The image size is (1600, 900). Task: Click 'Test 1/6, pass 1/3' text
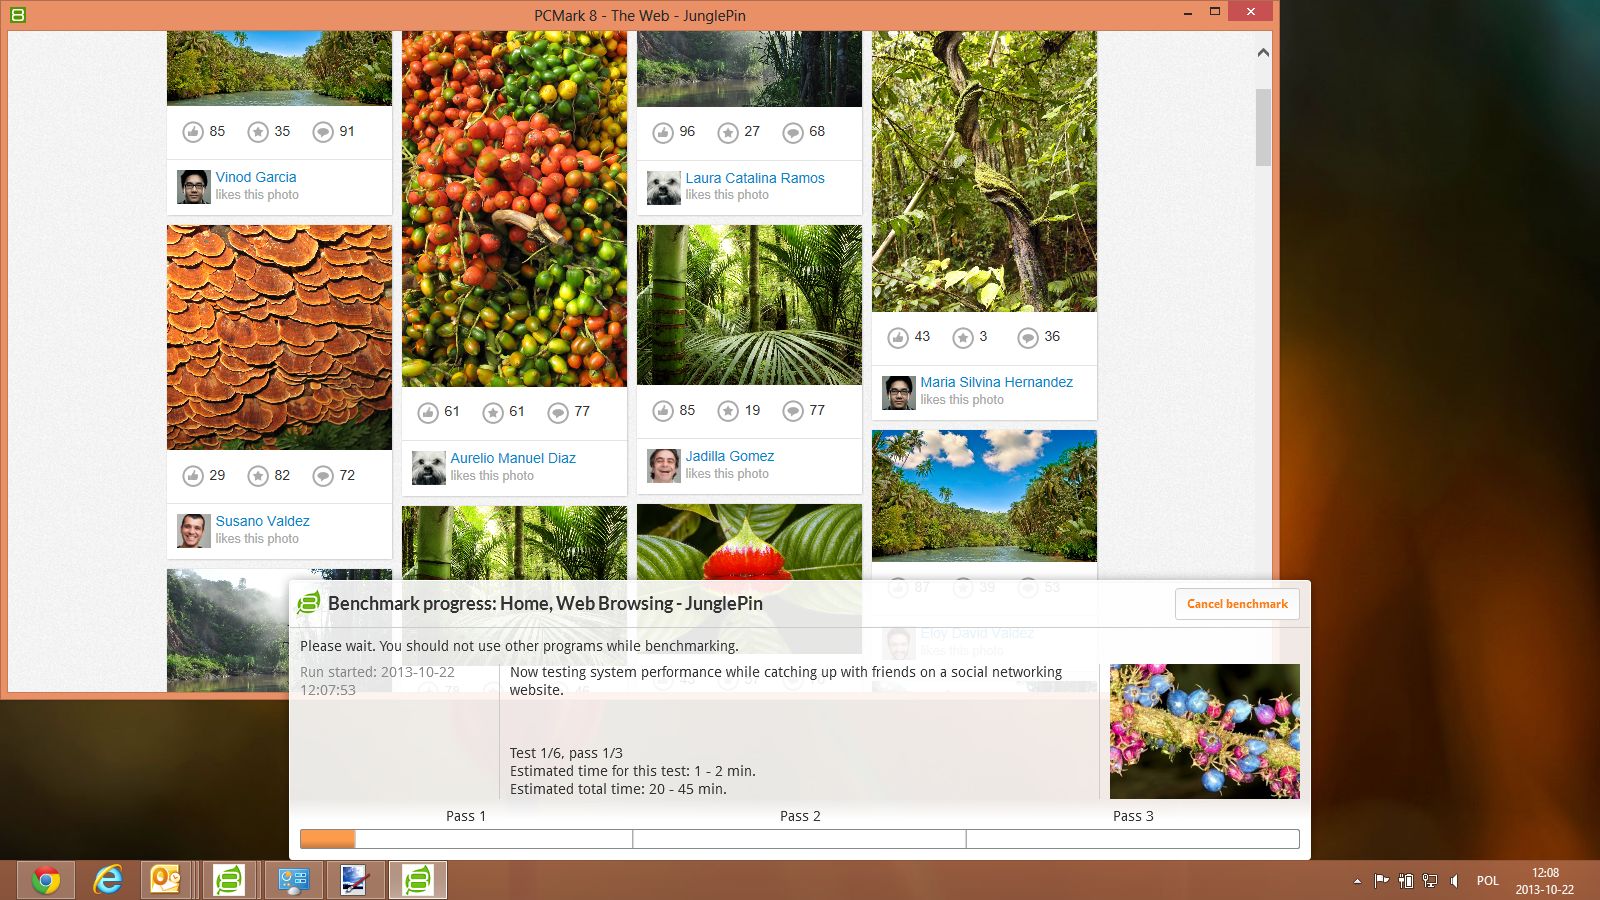[x=566, y=753]
